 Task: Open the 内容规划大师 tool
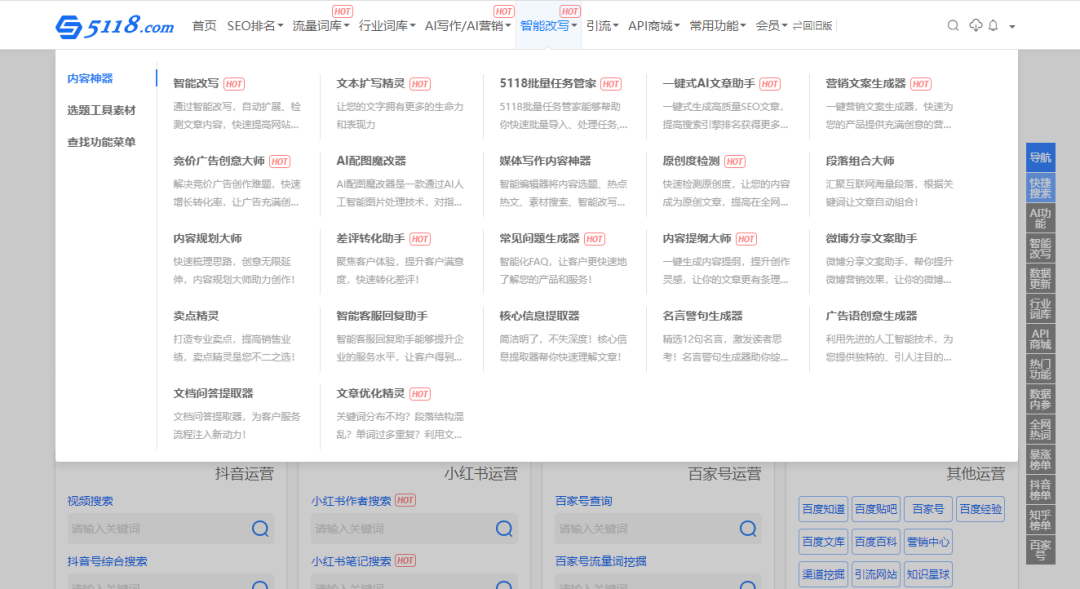point(207,238)
